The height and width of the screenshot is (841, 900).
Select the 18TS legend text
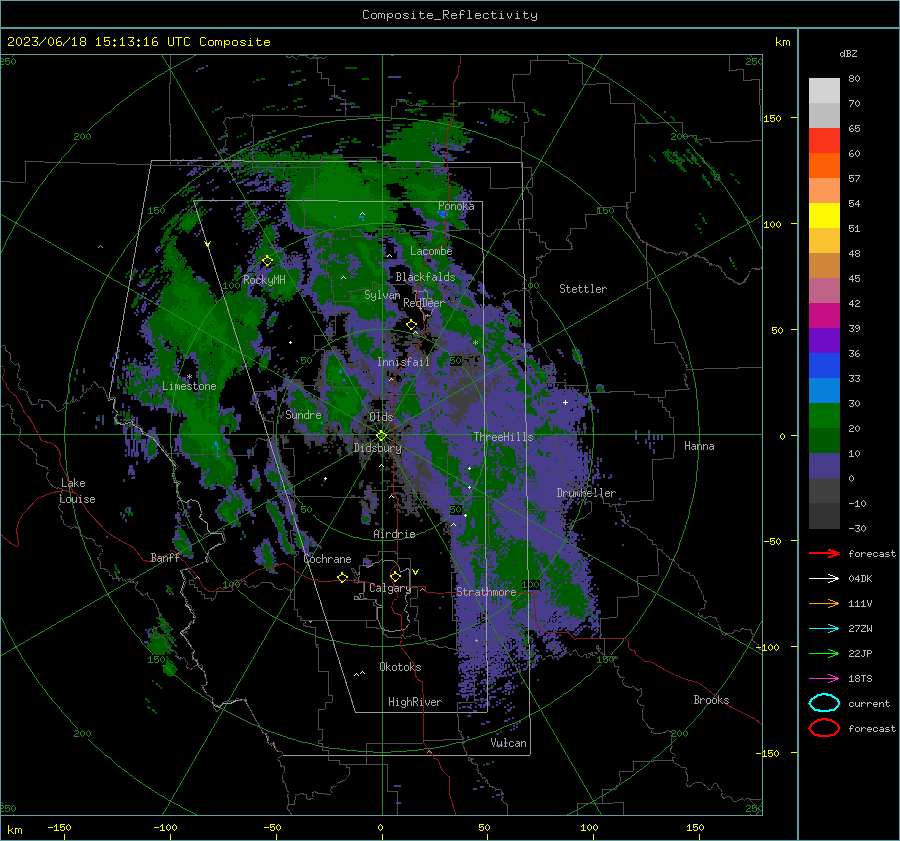pos(860,678)
